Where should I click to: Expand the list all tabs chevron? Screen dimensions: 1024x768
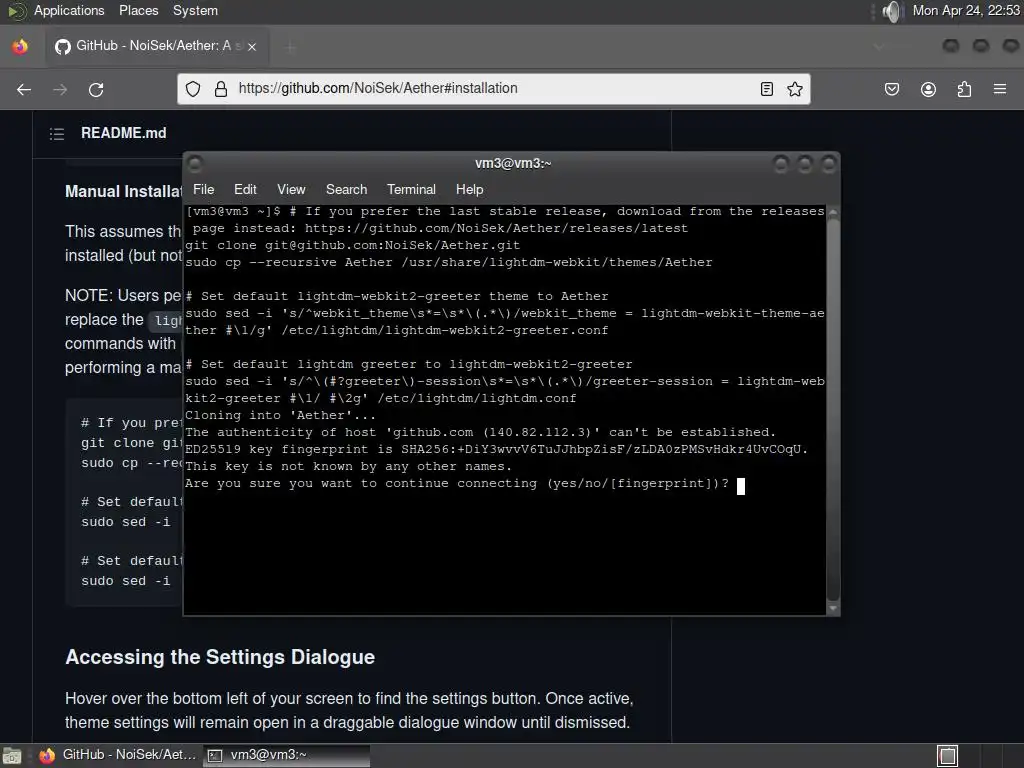coord(878,46)
